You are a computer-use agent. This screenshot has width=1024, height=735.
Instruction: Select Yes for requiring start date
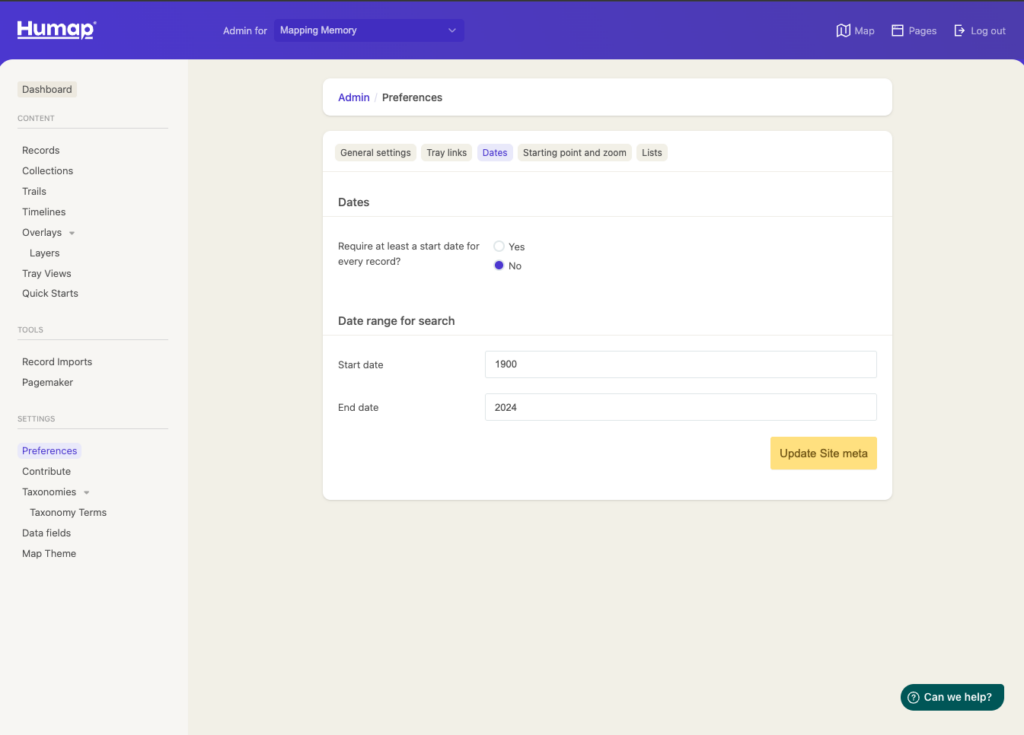499,246
